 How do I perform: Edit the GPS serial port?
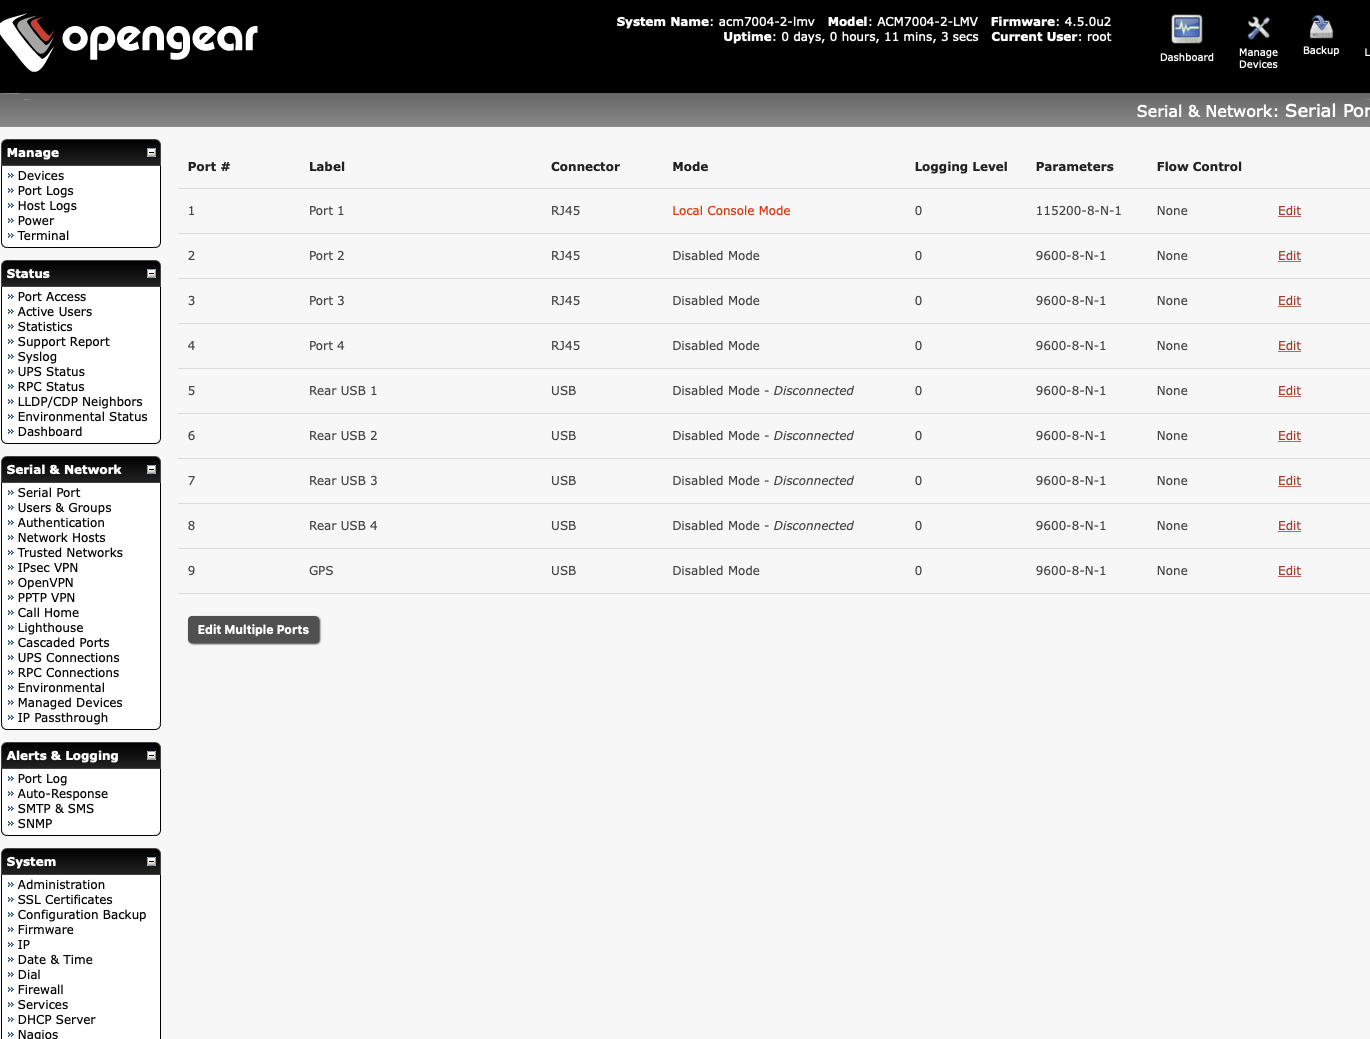pyautogui.click(x=1288, y=570)
